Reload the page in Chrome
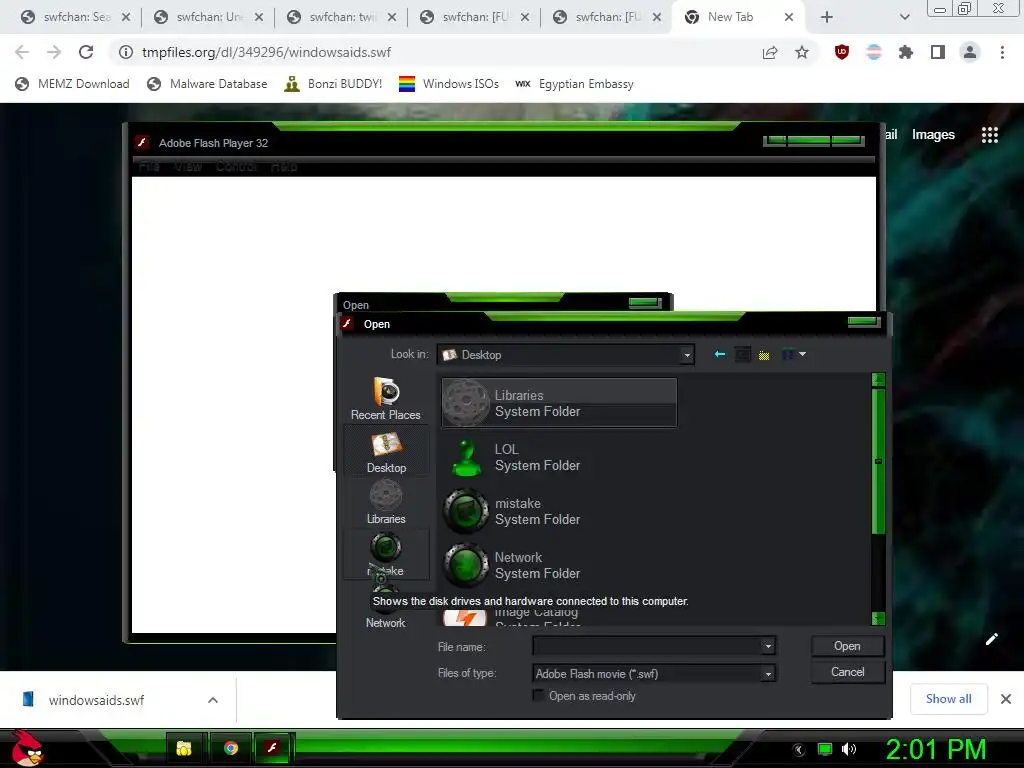The width and height of the screenshot is (1024, 768). point(86,52)
